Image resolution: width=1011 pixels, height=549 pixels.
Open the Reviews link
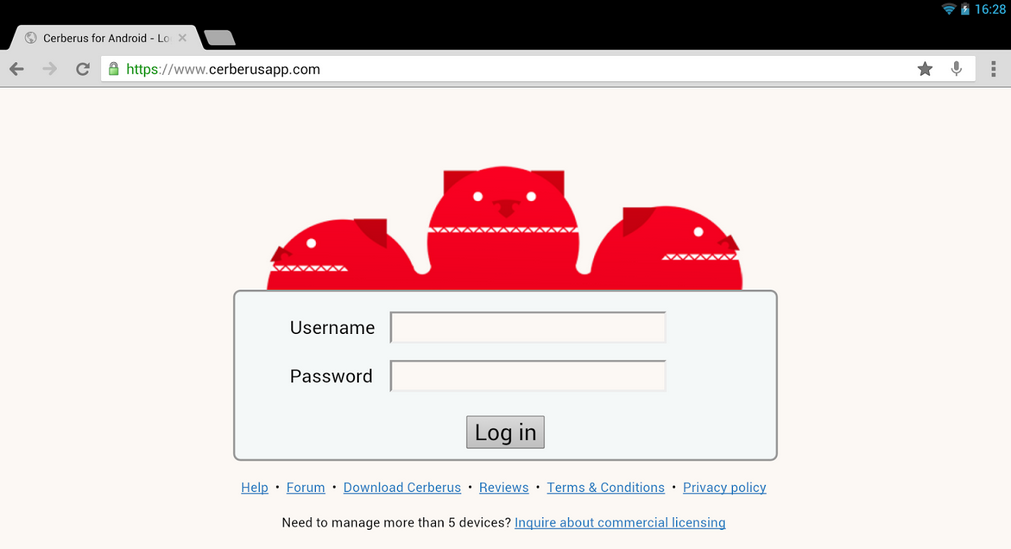coord(504,488)
